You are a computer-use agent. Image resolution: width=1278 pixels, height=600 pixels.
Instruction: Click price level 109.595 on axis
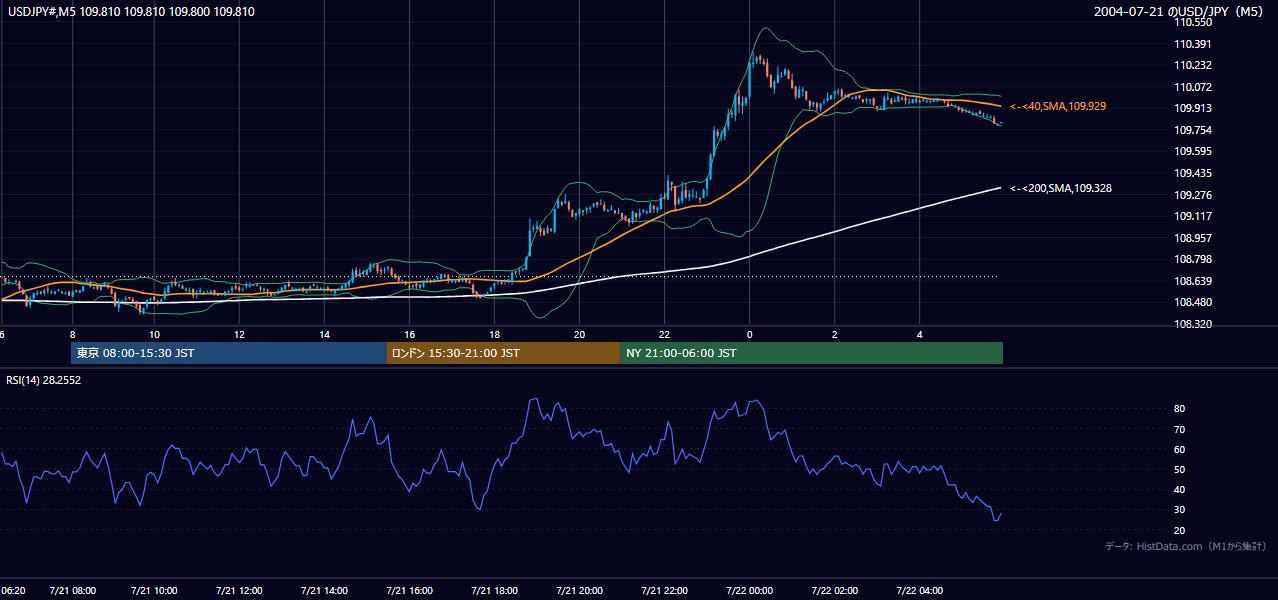click(x=1192, y=152)
